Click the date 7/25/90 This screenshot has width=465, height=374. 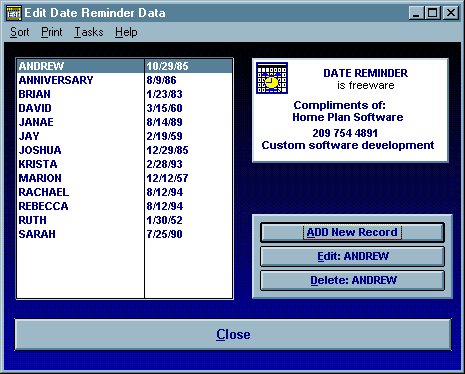pos(164,234)
